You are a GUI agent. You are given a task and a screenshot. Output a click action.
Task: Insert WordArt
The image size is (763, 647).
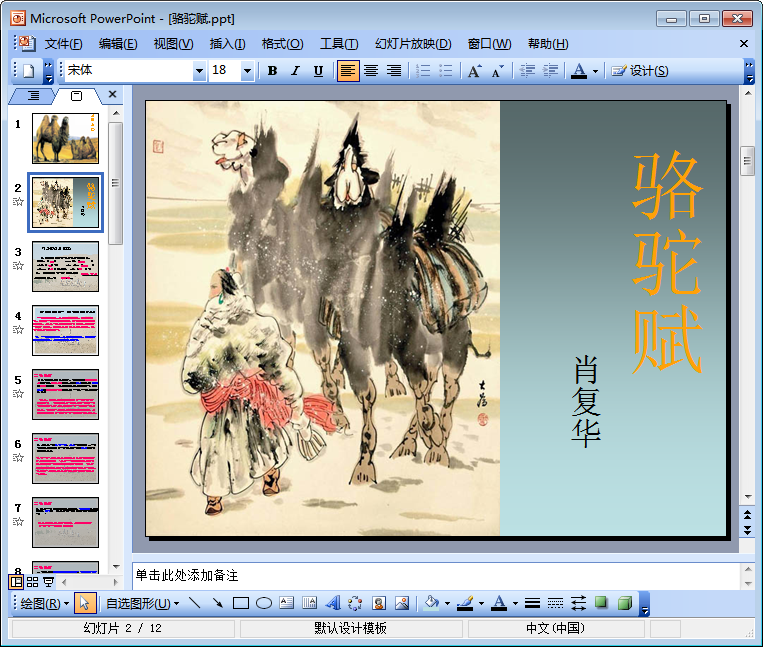click(x=333, y=604)
